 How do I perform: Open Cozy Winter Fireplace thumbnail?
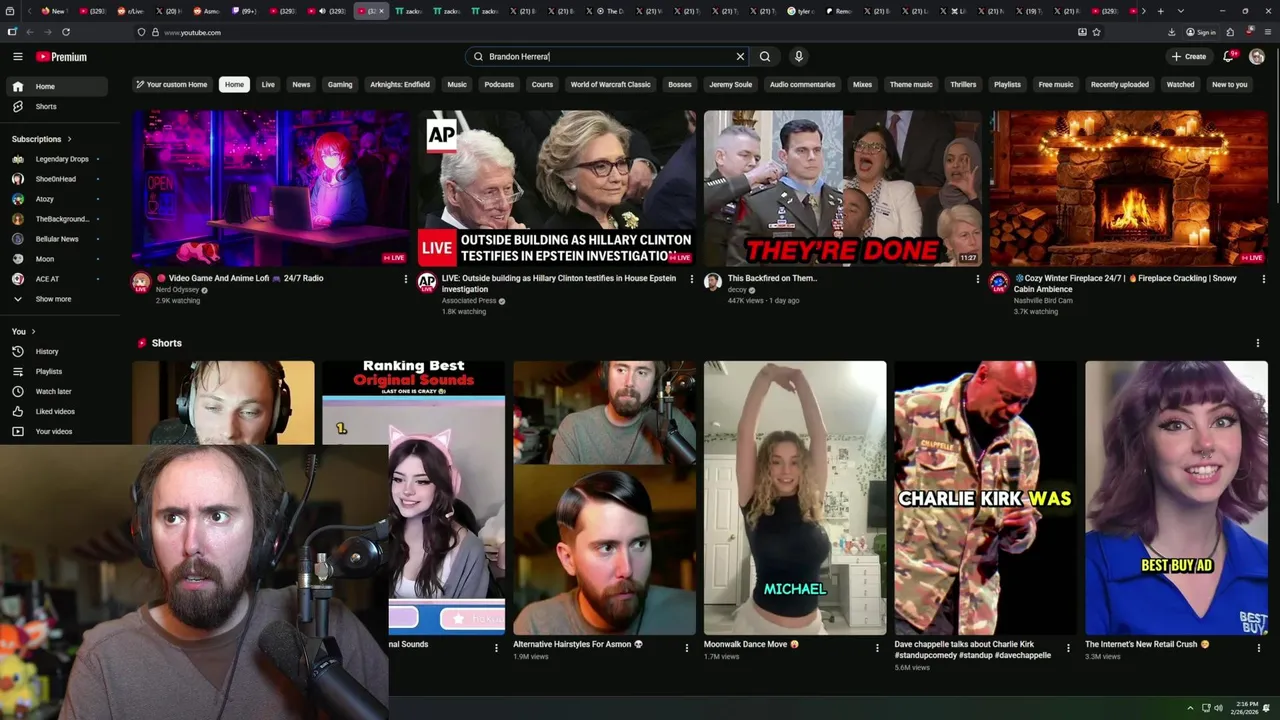[1129, 188]
